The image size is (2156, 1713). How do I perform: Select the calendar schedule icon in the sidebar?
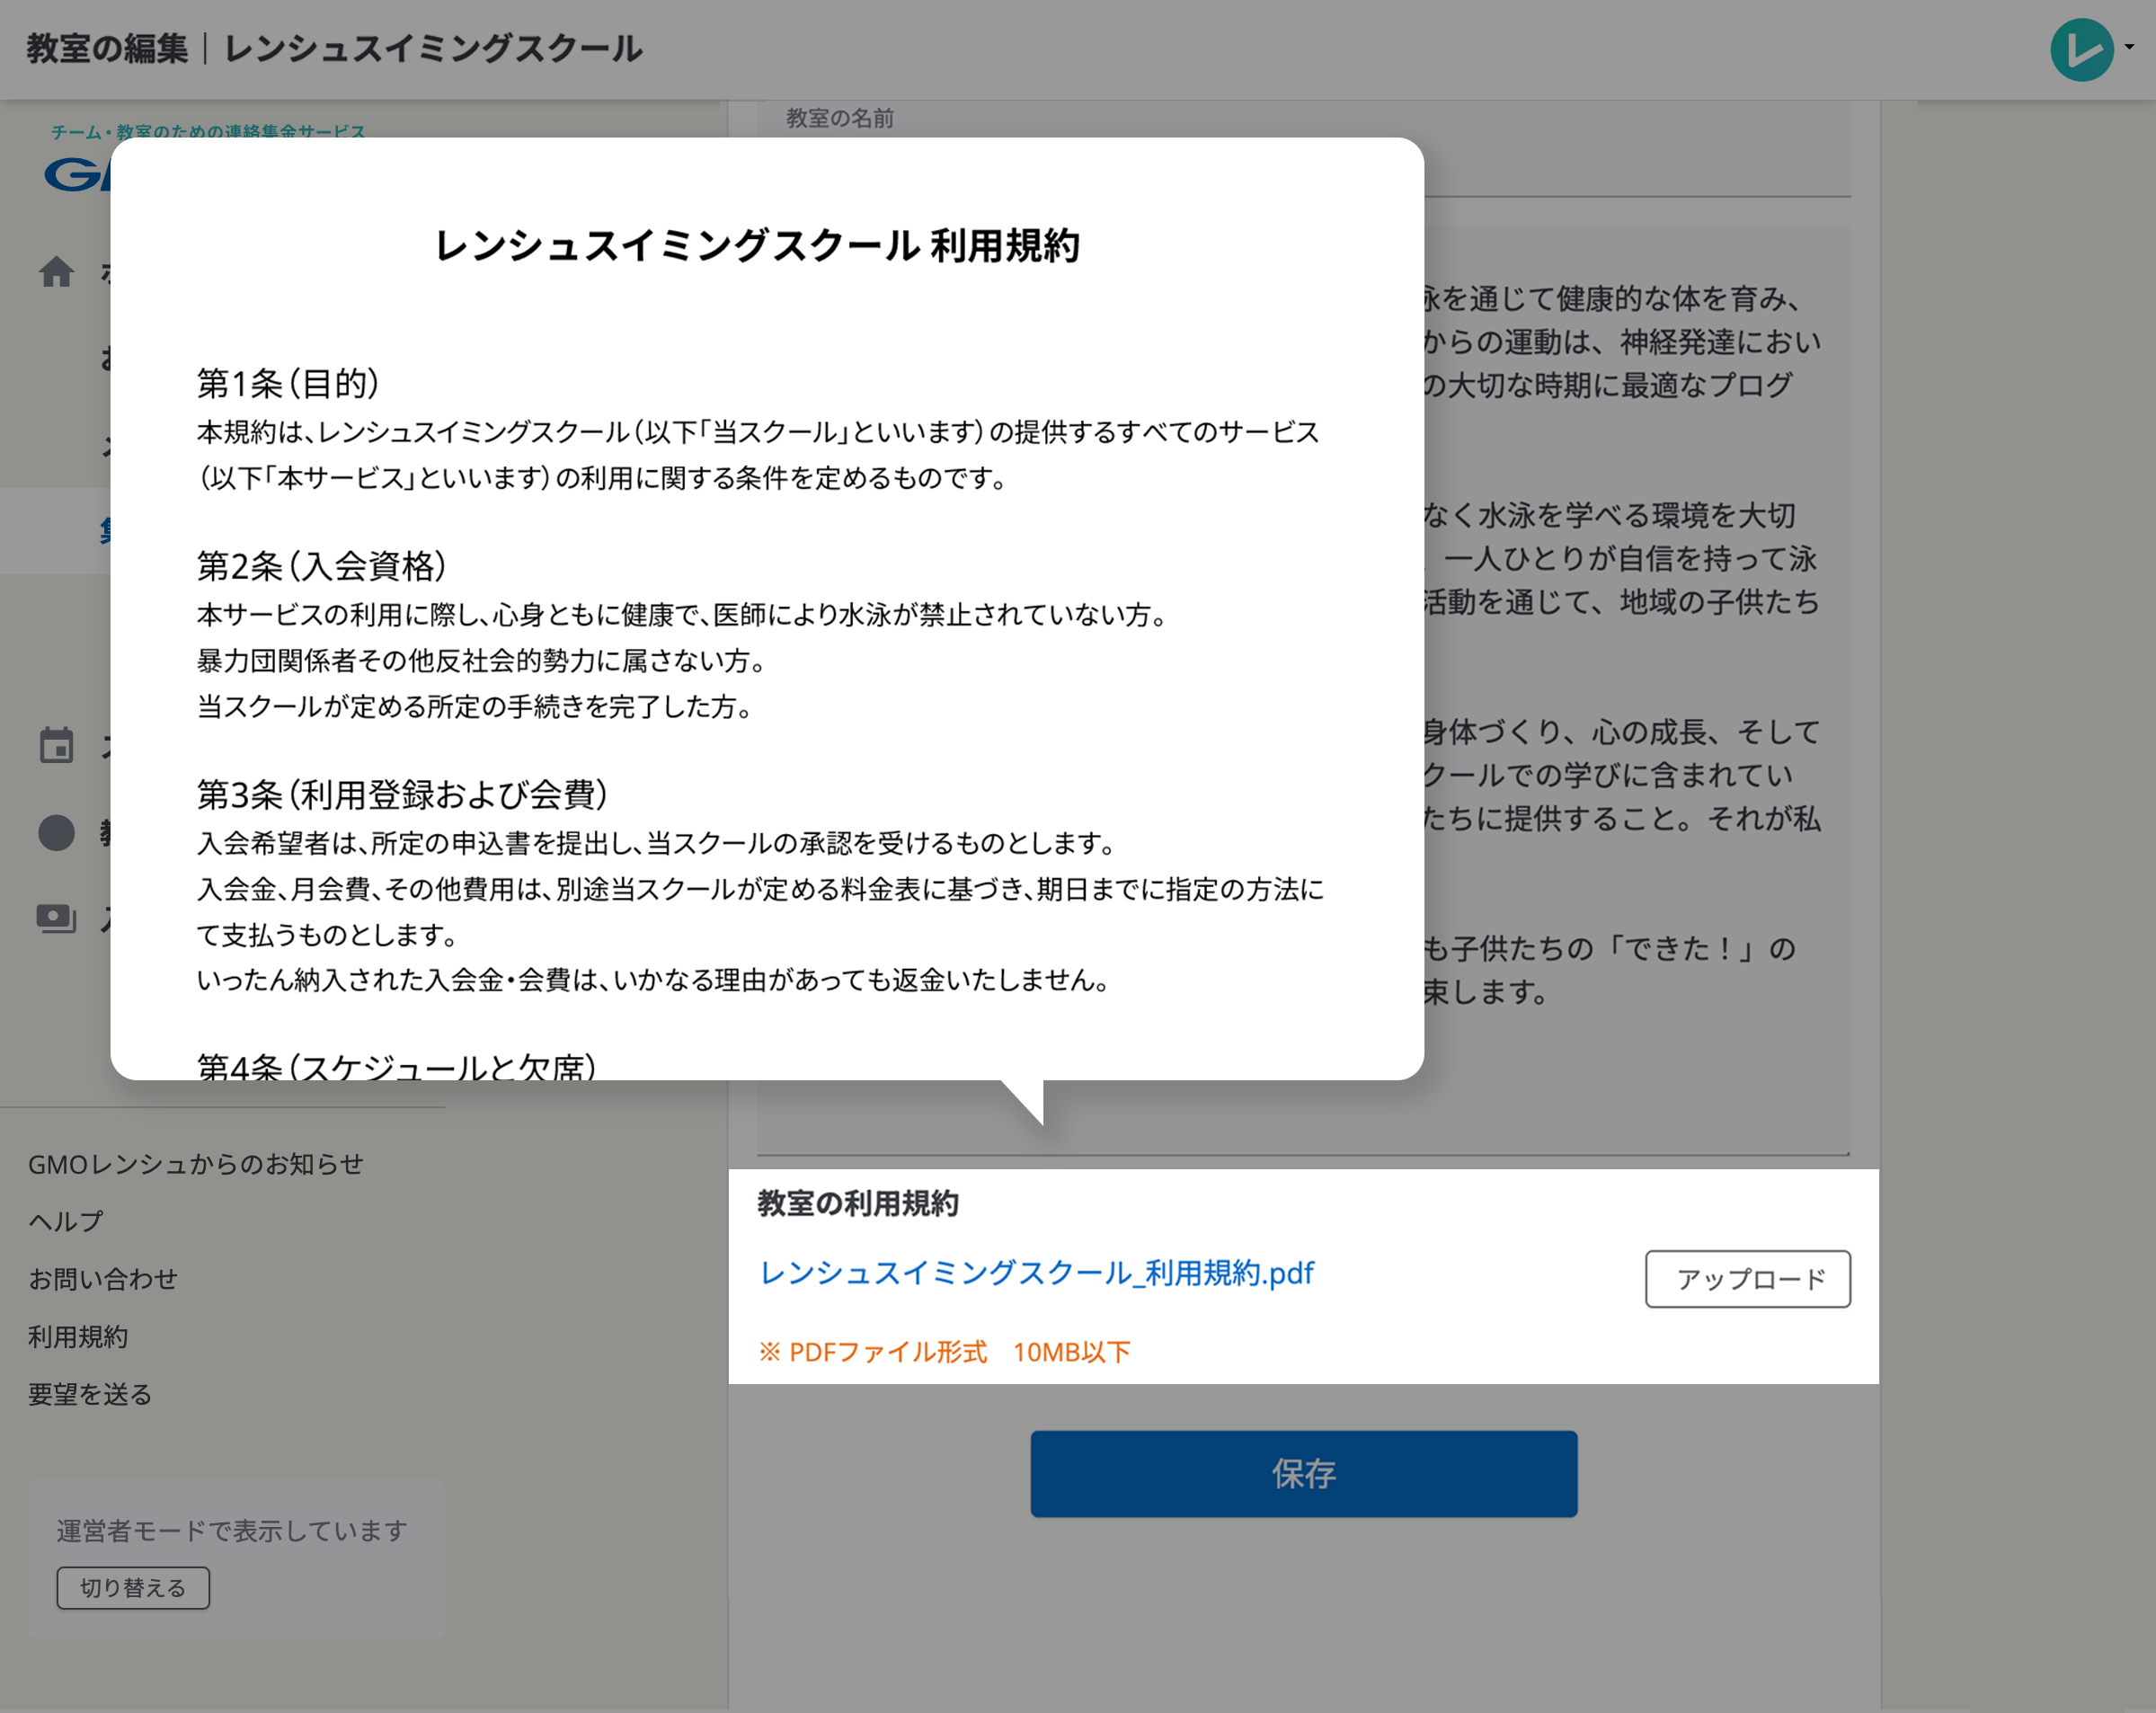(x=57, y=745)
